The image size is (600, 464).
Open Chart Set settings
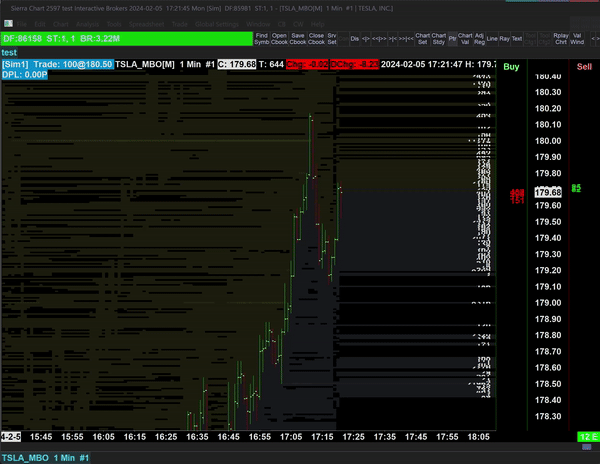point(422,39)
